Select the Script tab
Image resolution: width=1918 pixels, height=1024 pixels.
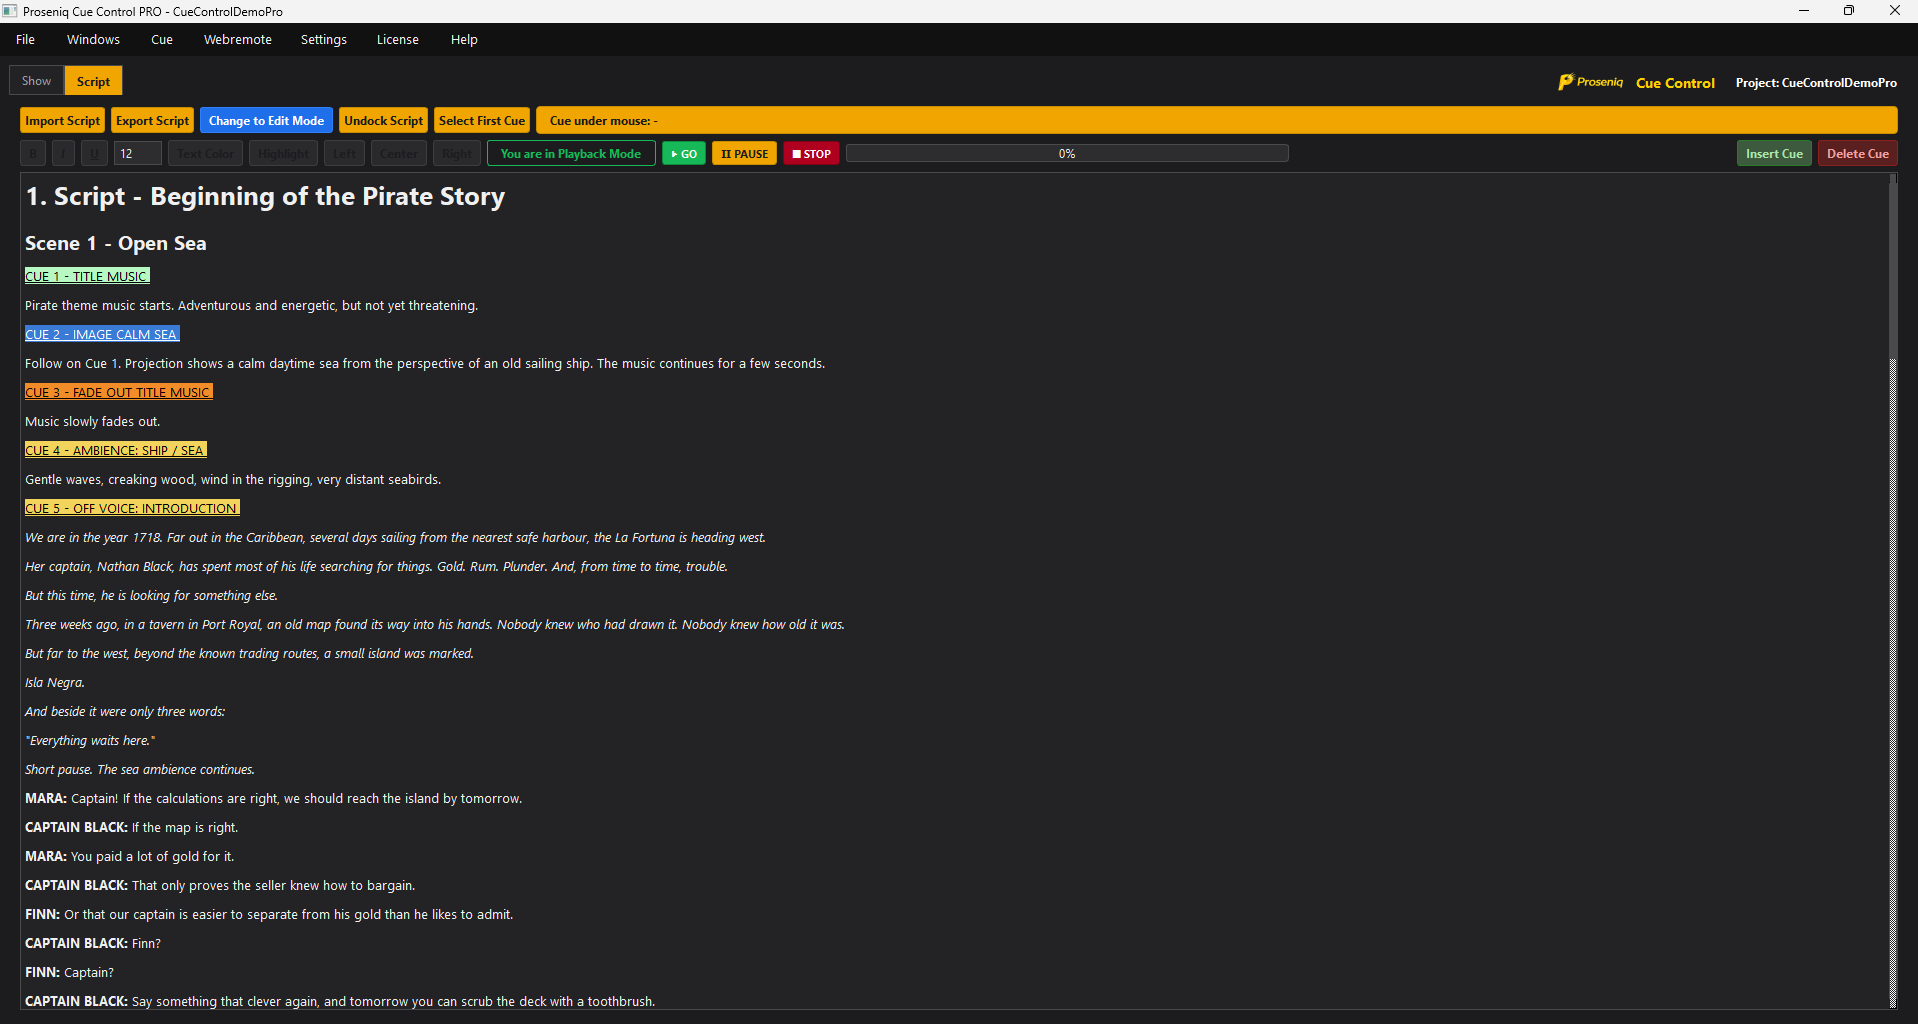93,81
